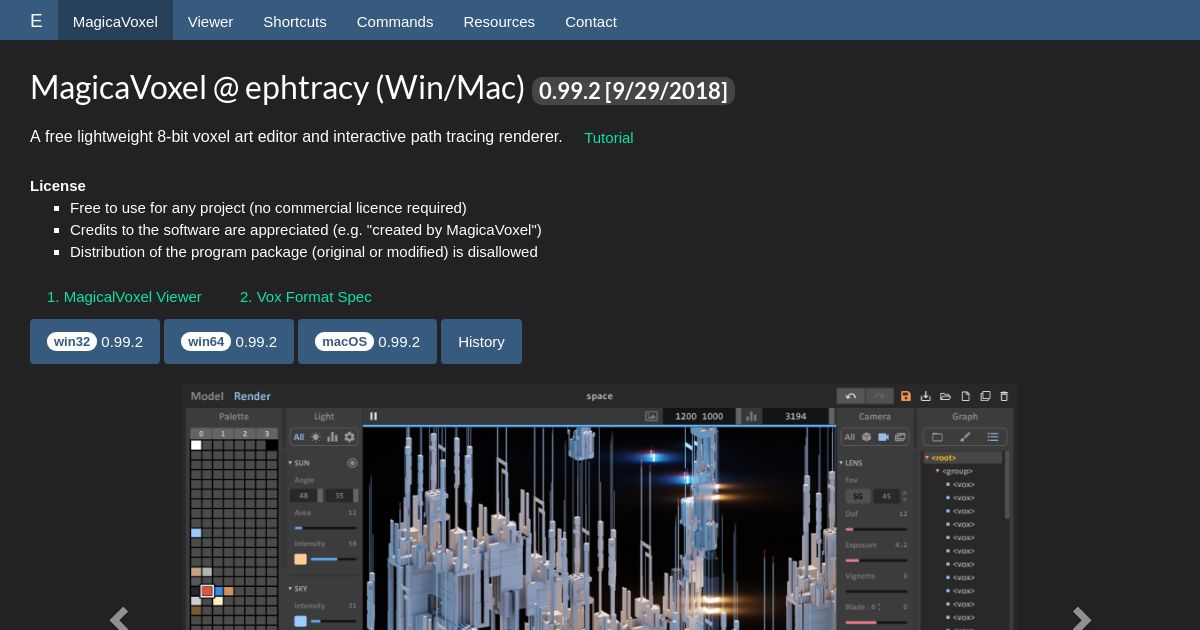Screen dimensions: 1200x630
Task: Click the new file icon in screenshot
Action: click(965, 396)
